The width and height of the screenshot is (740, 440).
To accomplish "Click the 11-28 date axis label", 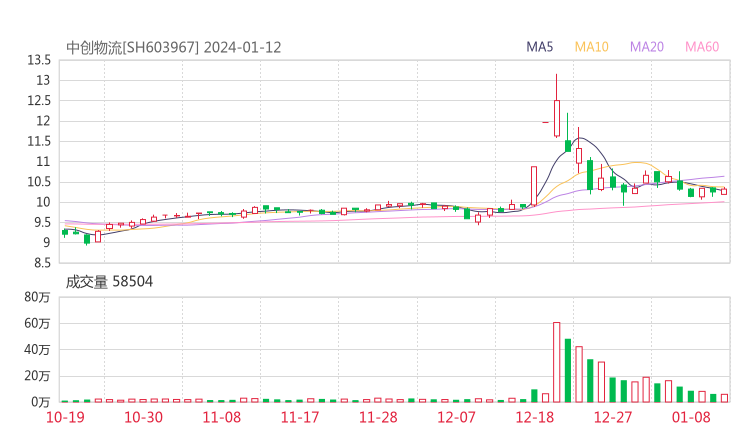I will [x=378, y=417].
